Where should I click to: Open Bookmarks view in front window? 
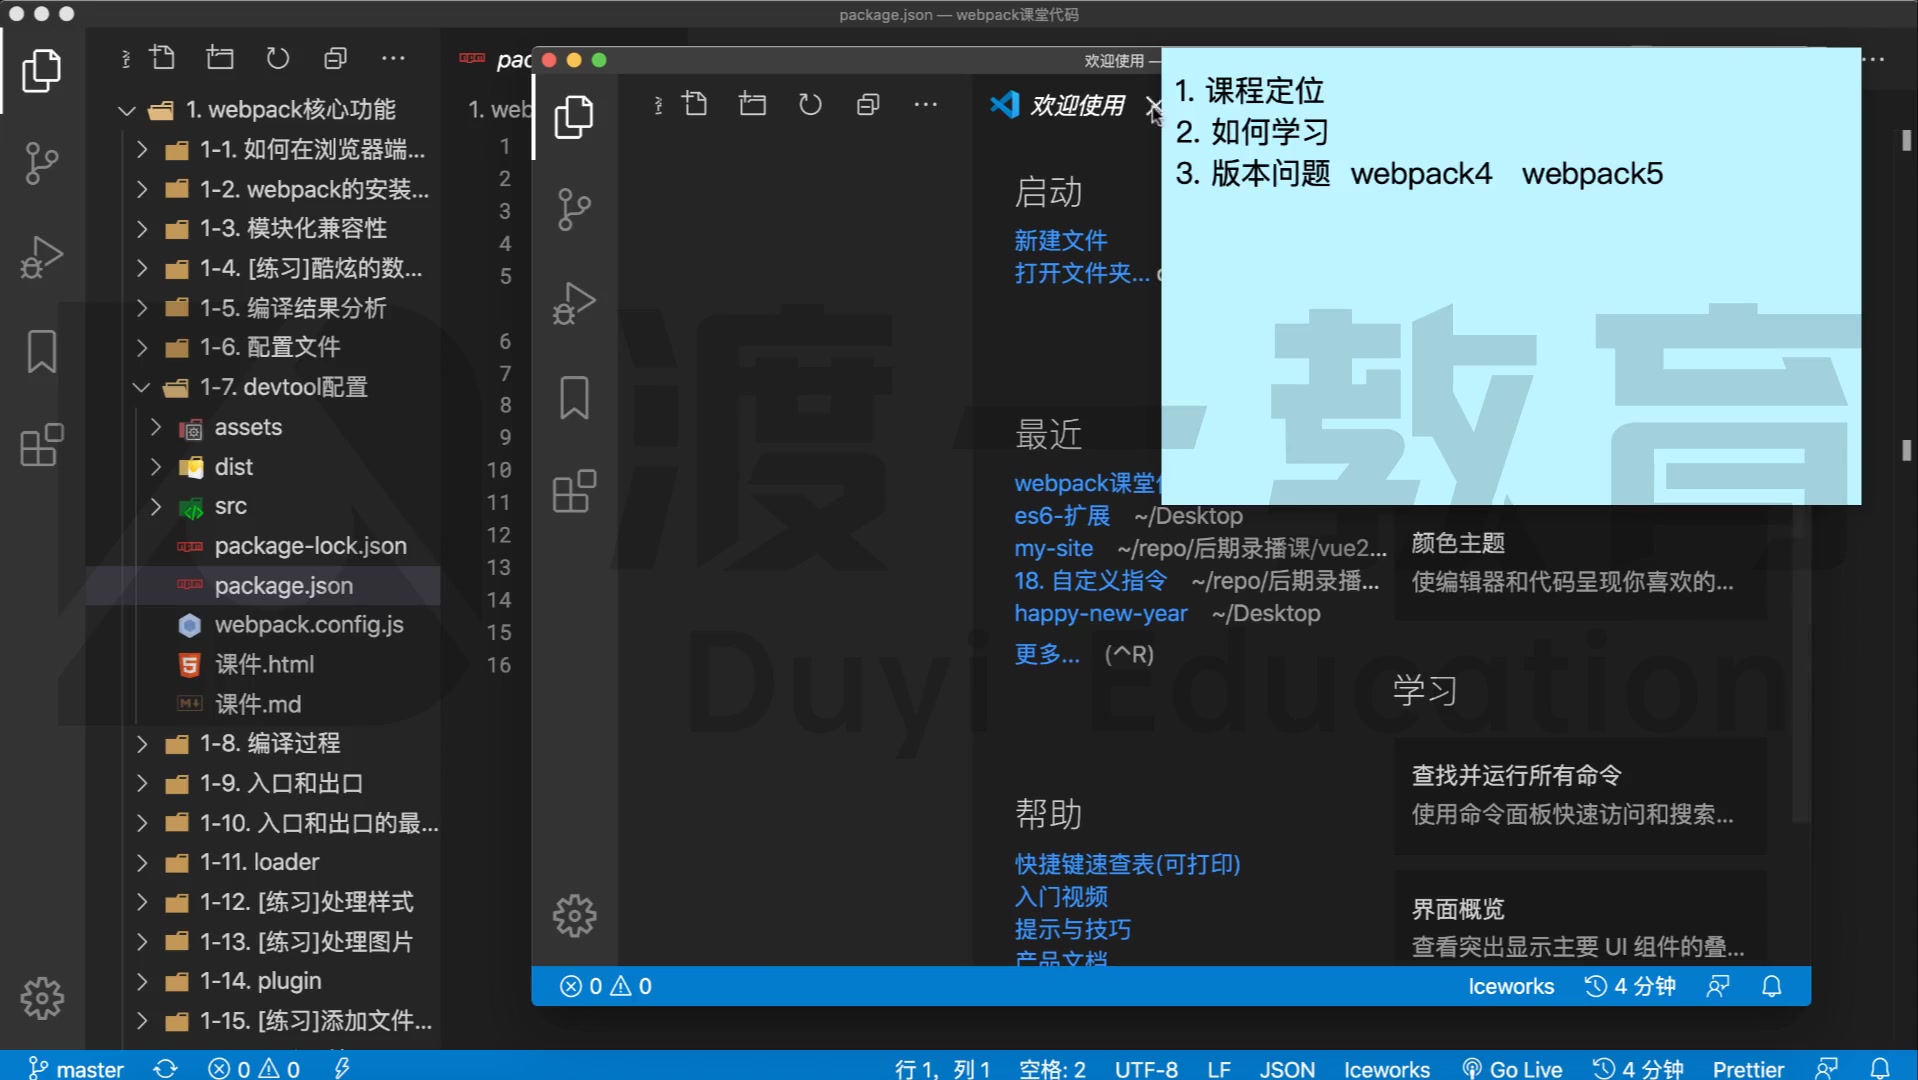click(574, 398)
